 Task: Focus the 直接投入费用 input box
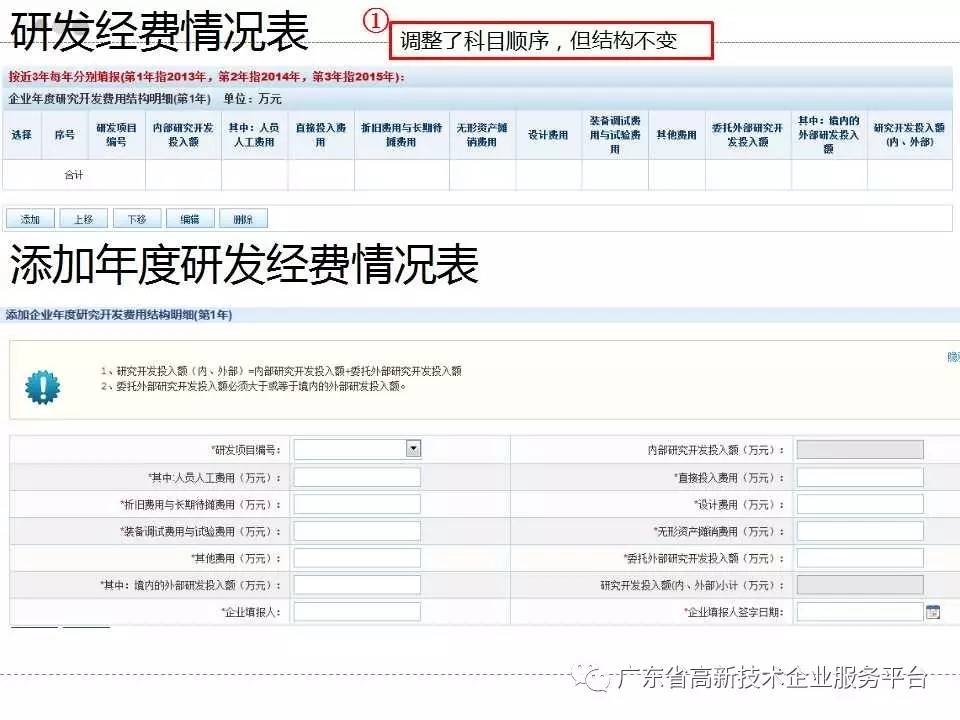click(859, 477)
